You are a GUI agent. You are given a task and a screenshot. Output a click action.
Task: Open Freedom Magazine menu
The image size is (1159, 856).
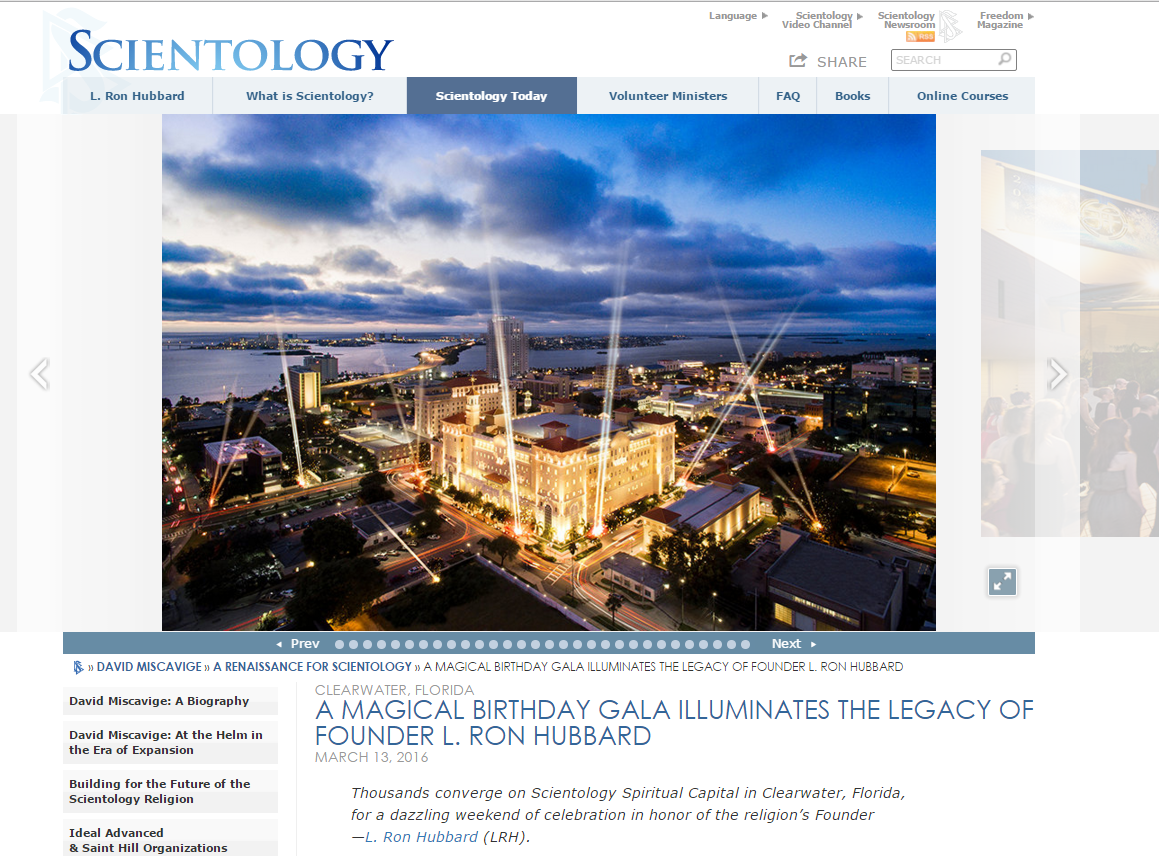point(1005,20)
